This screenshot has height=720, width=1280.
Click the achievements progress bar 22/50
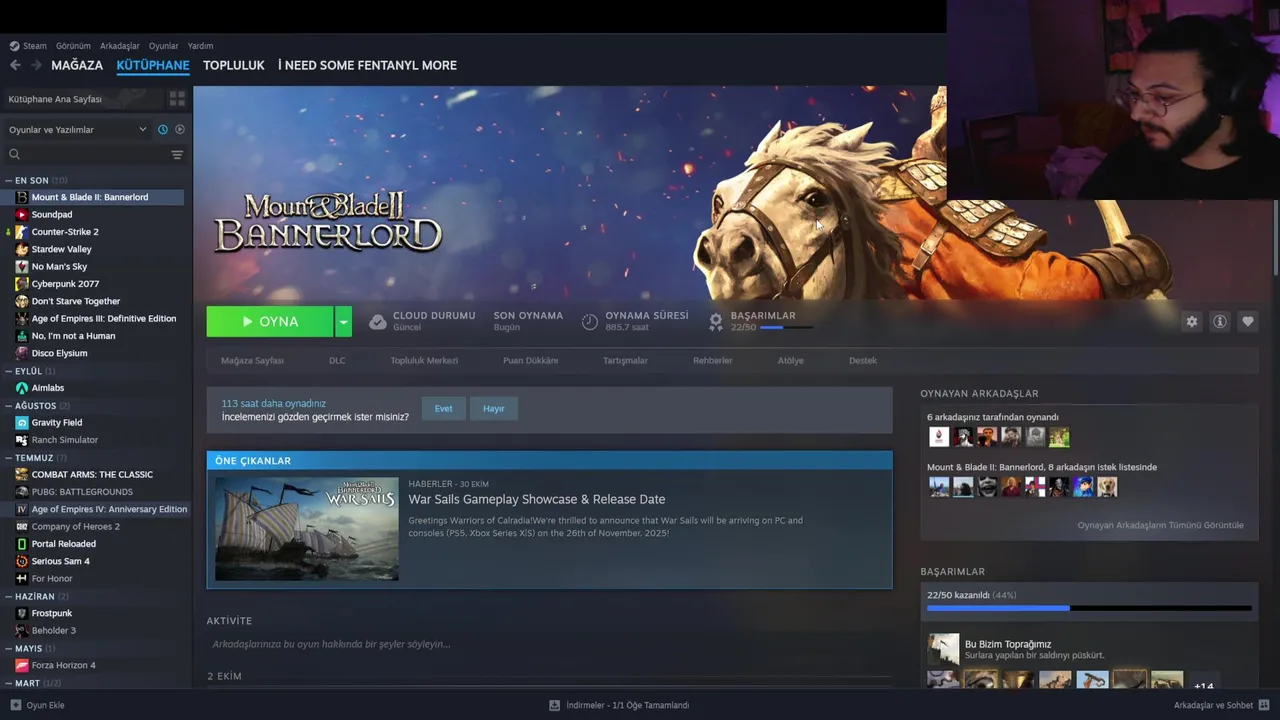(x=1088, y=607)
